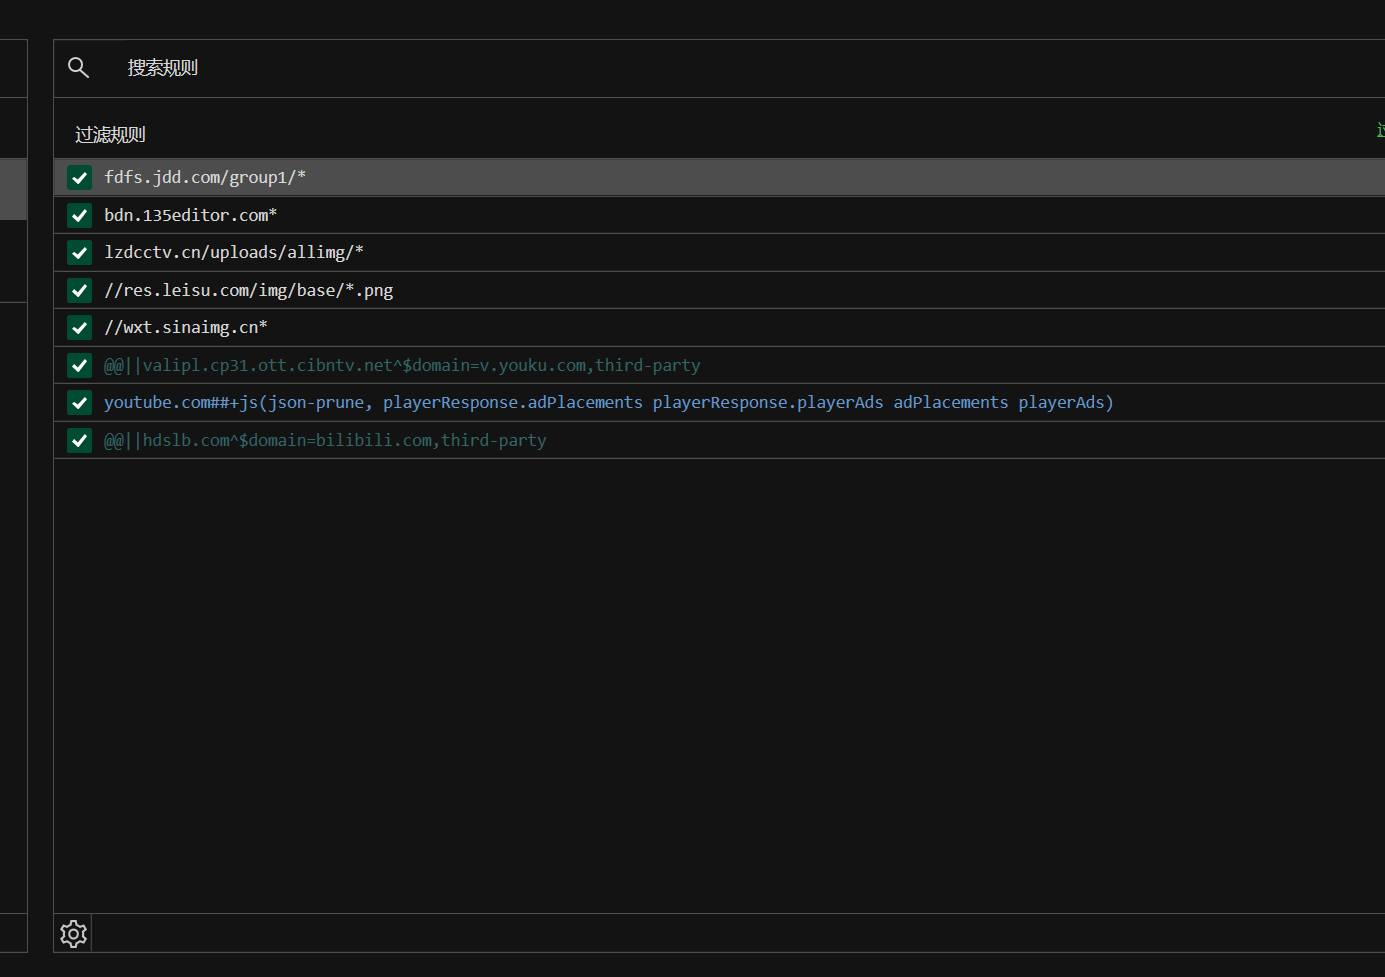Image resolution: width=1385 pixels, height=977 pixels.
Task: Select the @@||hdslb.com^$domain=bilibili.com rule text
Action: 325,440
